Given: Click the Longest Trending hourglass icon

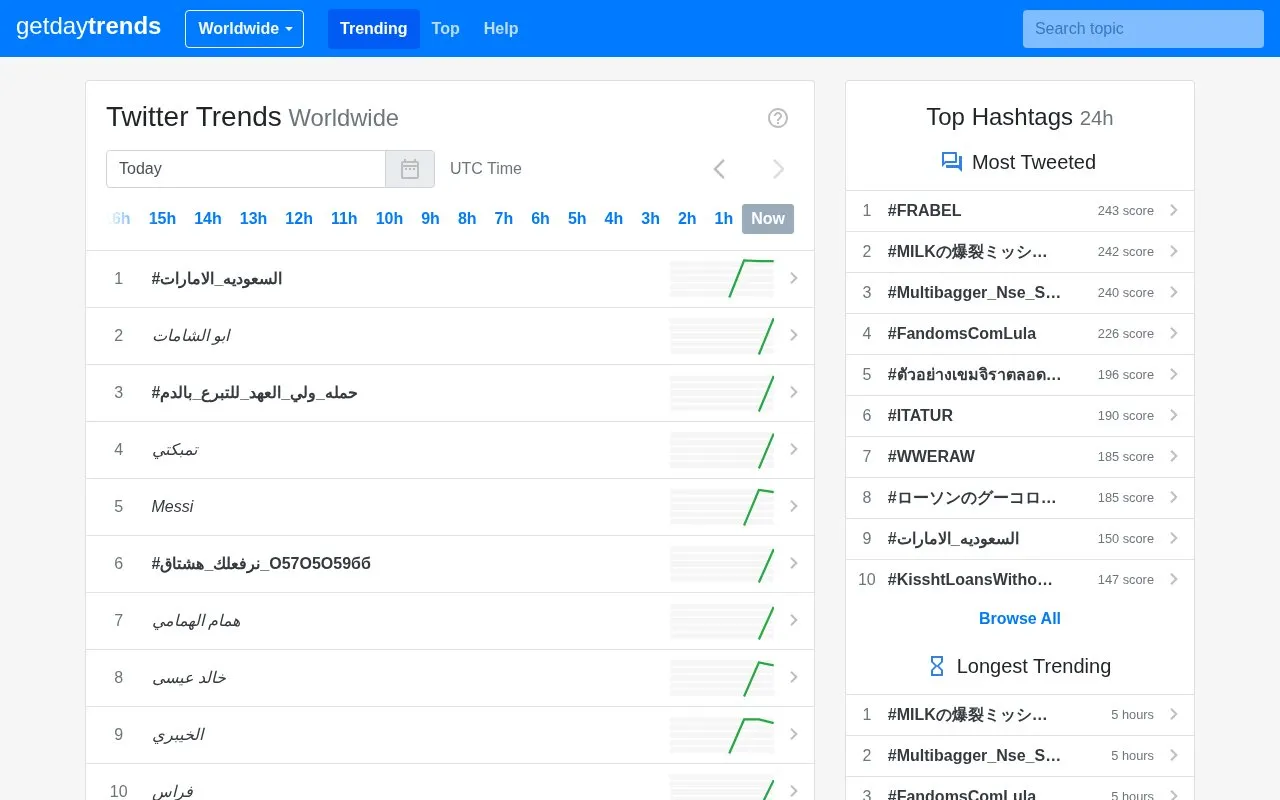Looking at the screenshot, I should (937, 666).
